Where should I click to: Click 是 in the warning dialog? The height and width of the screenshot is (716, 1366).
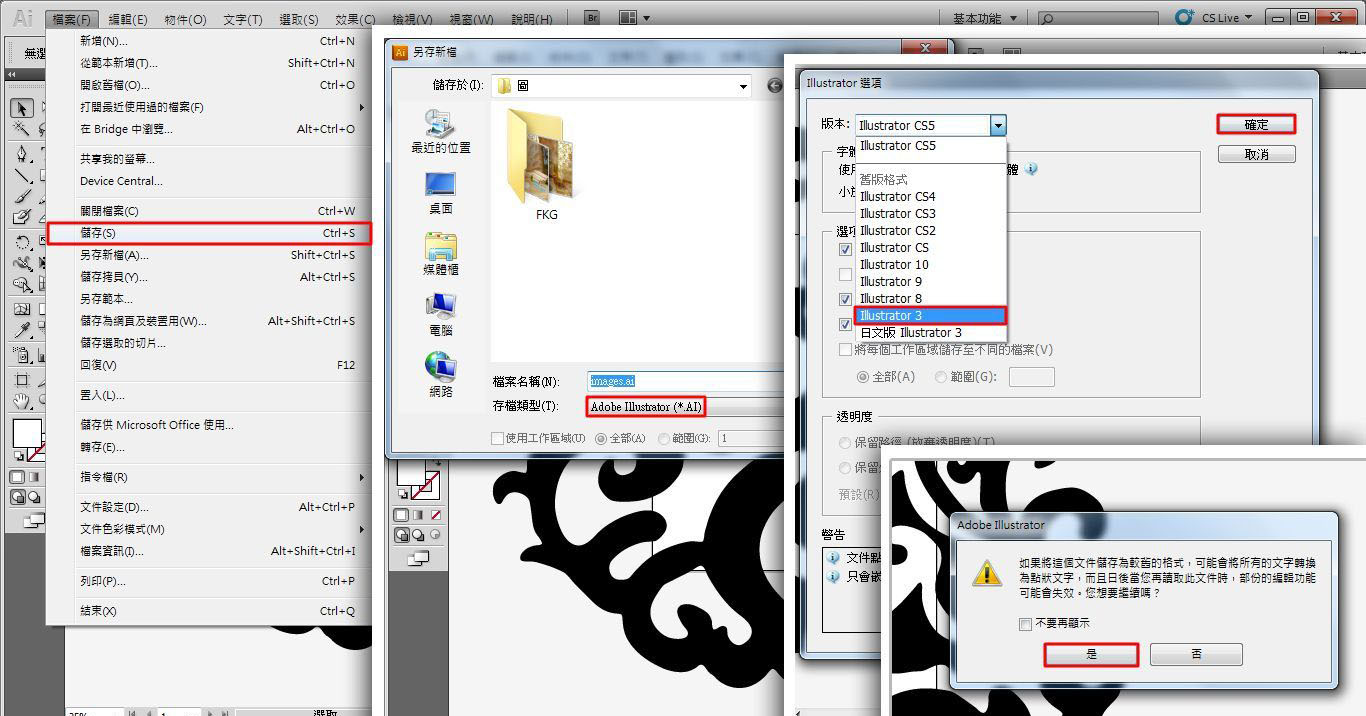1091,654
